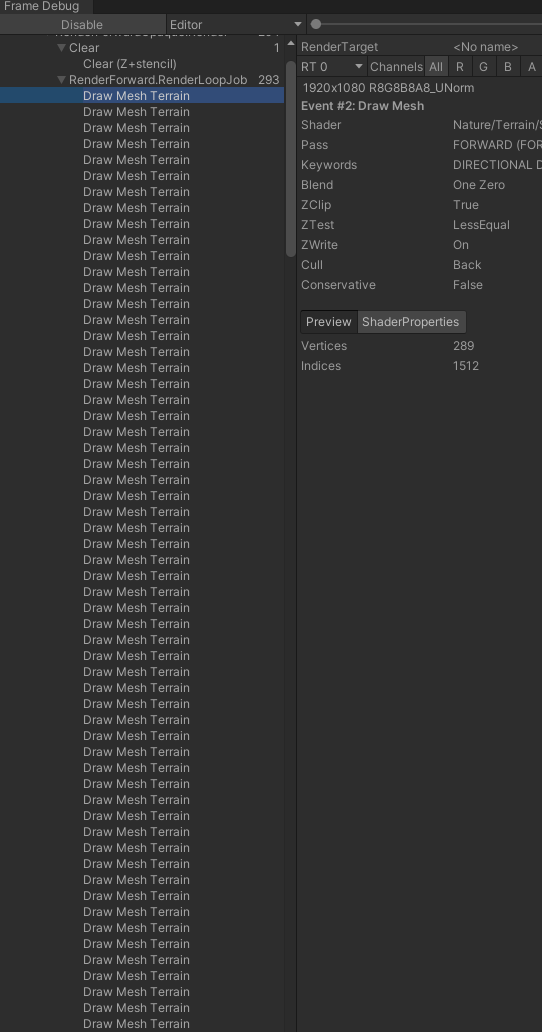Image resolution: width=542 pixels, height=1032 pixels.
Task: Open the RT 0 render target dropdown
Action: click(x=332, y=66)
